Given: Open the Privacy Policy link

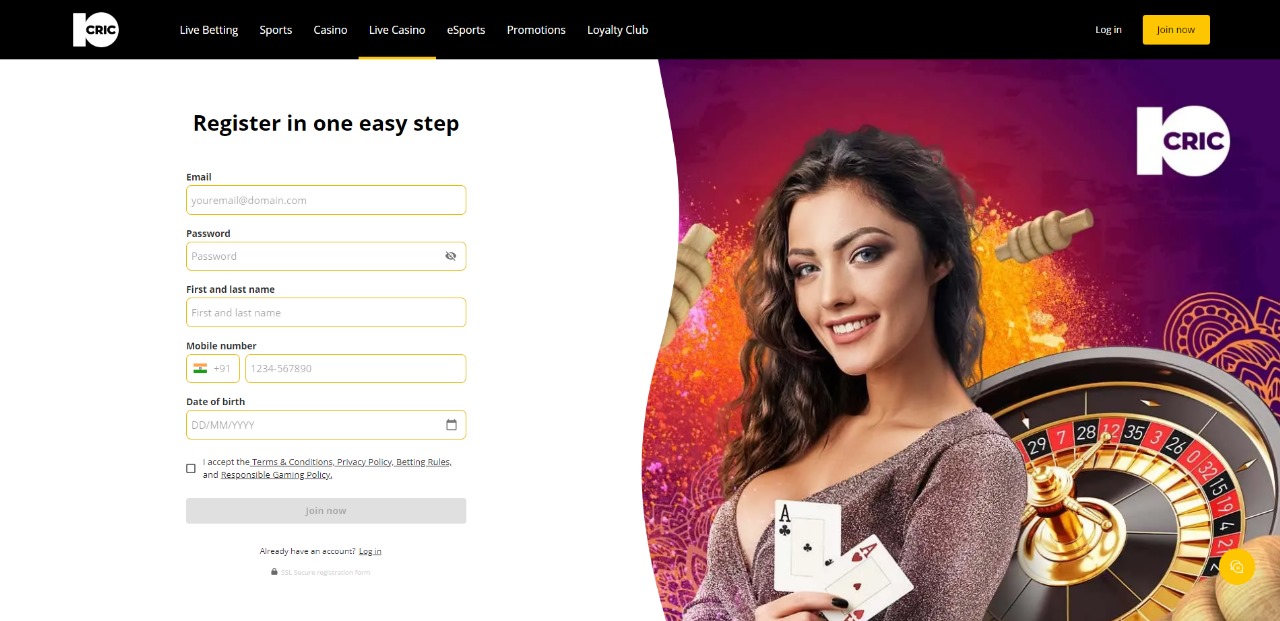Looking at the screenshot, I should pyautogui.click(x=364, y=462).
